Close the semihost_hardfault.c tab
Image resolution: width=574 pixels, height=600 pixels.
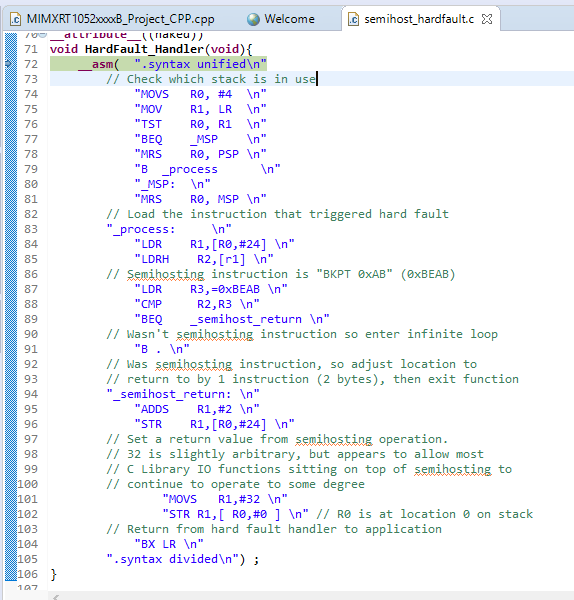(x=487, y=19)
